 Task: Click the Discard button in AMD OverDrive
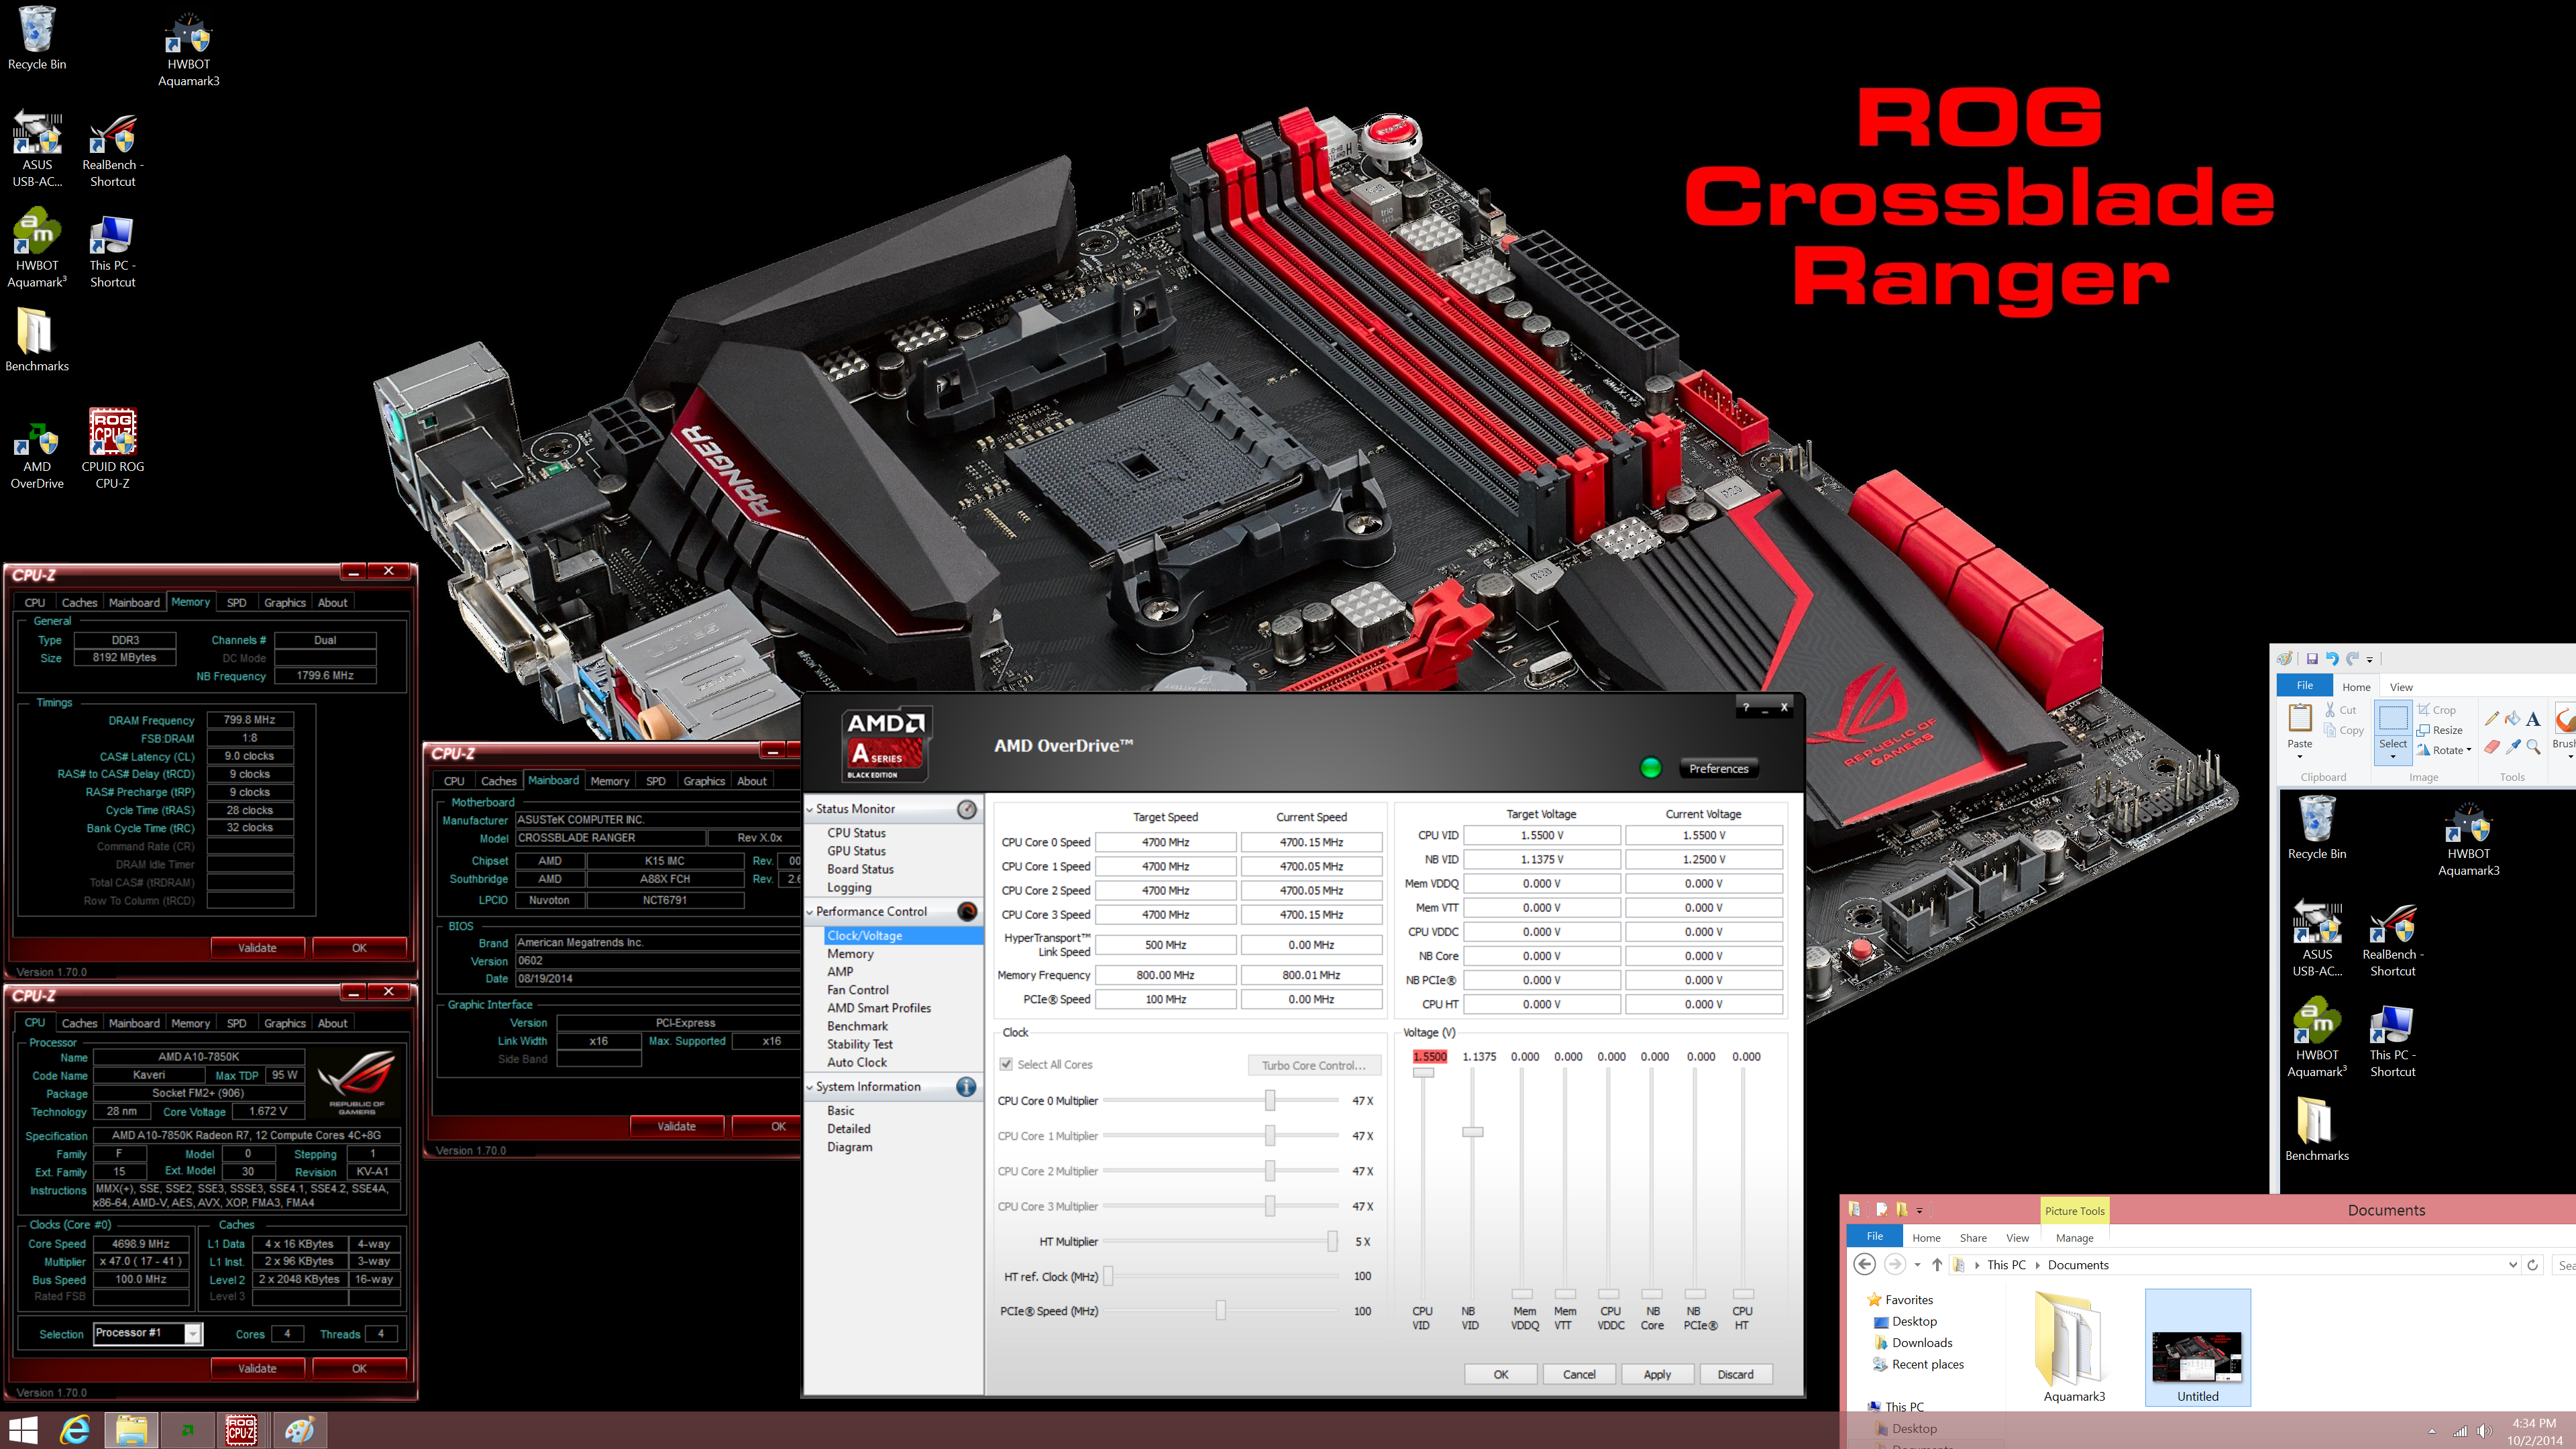coord(1735,1374)
